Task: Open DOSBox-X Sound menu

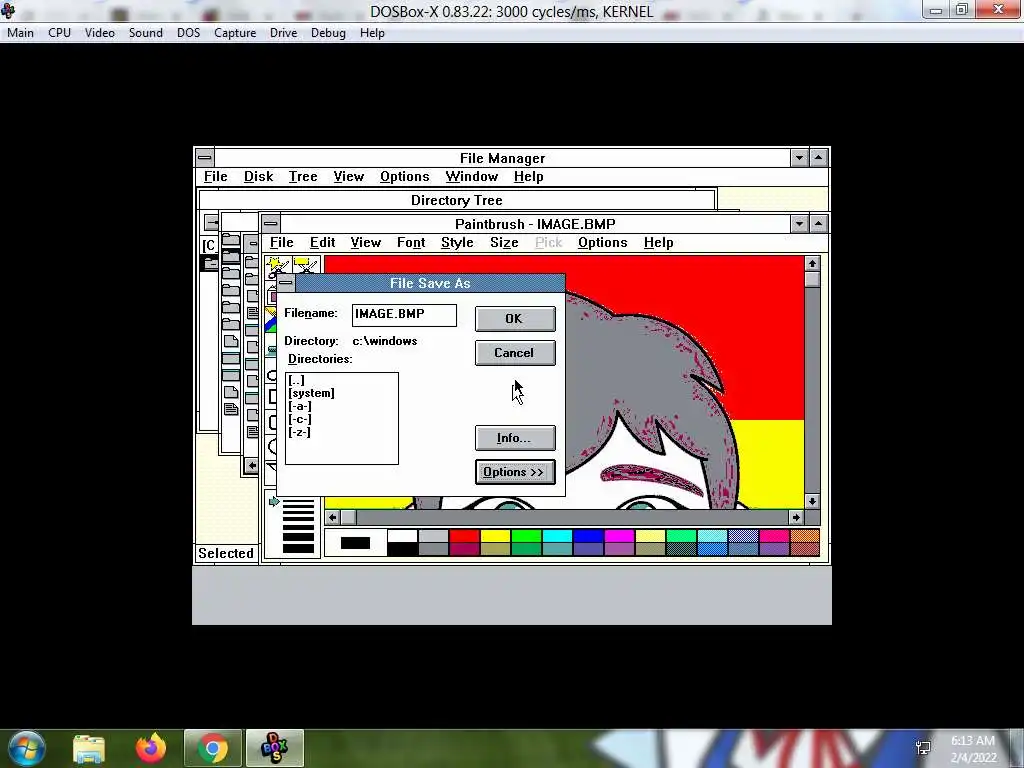Action: point(146,33)
